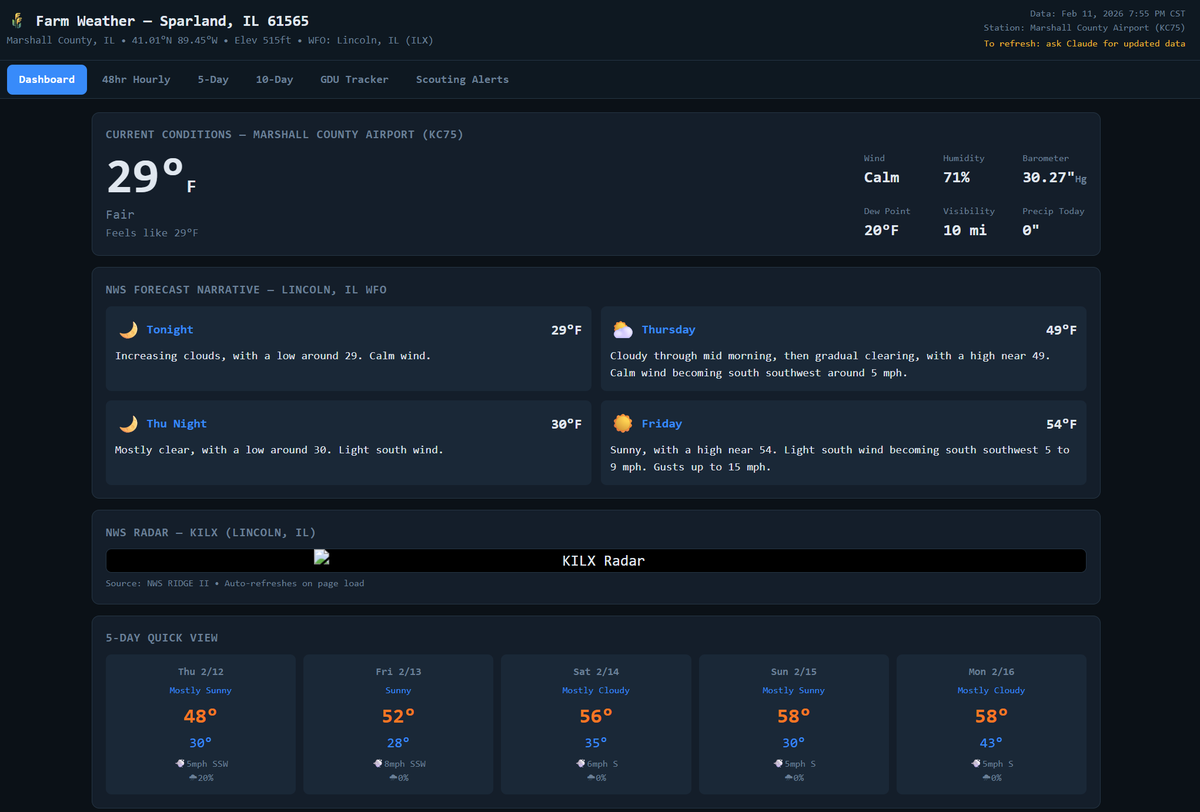Viewport: 1200px width, 812px height.
Task: Click 'Data: Feb 11, 2026 7:55 PM CST' timestamp
Action: click(x=1108, y=13)
